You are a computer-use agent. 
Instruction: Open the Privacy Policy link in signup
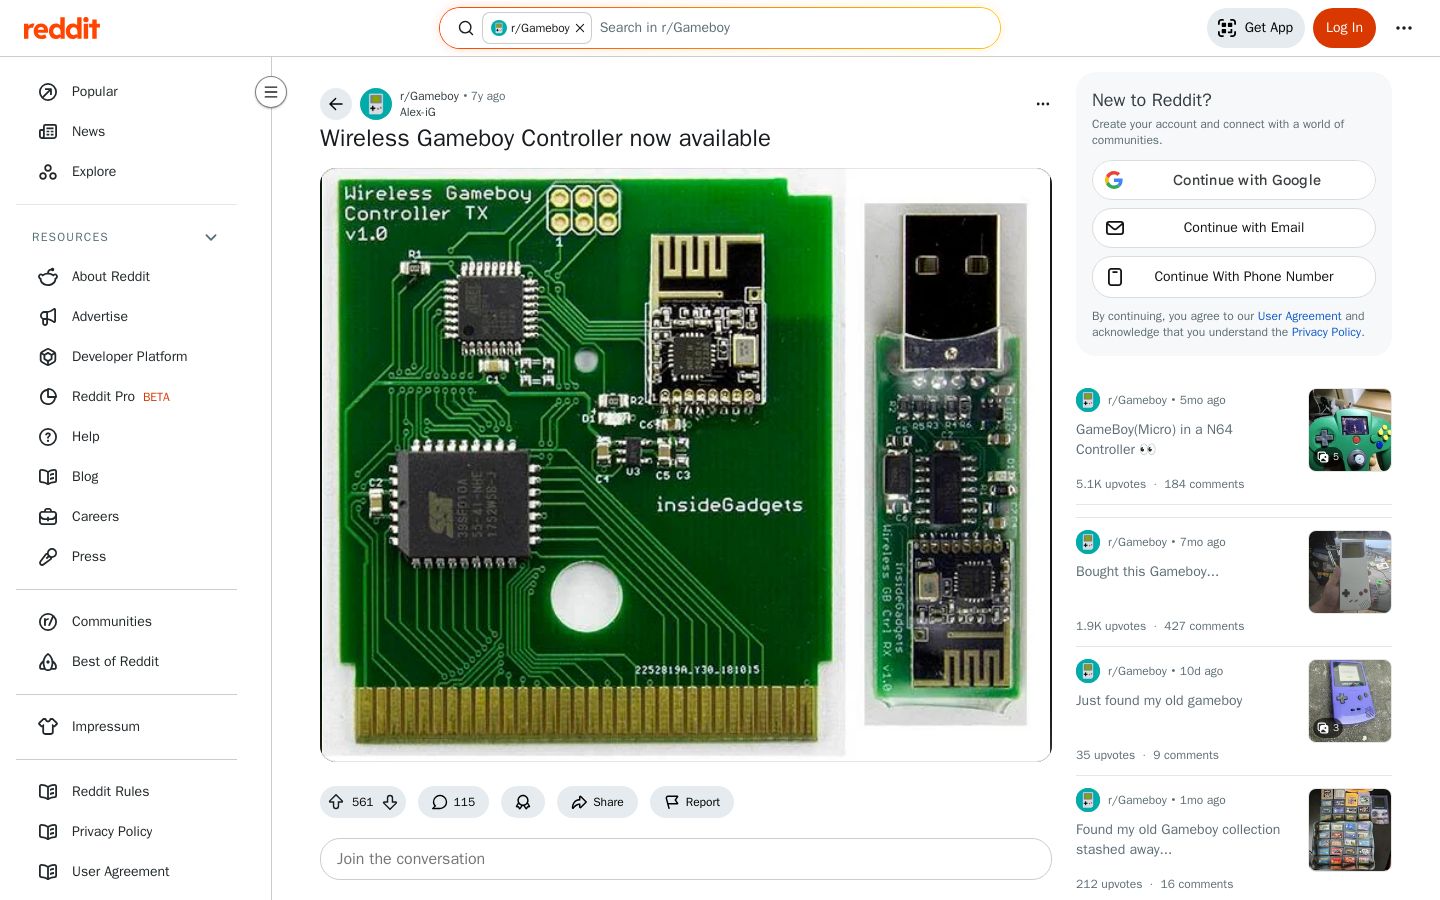click(1326, 332)
